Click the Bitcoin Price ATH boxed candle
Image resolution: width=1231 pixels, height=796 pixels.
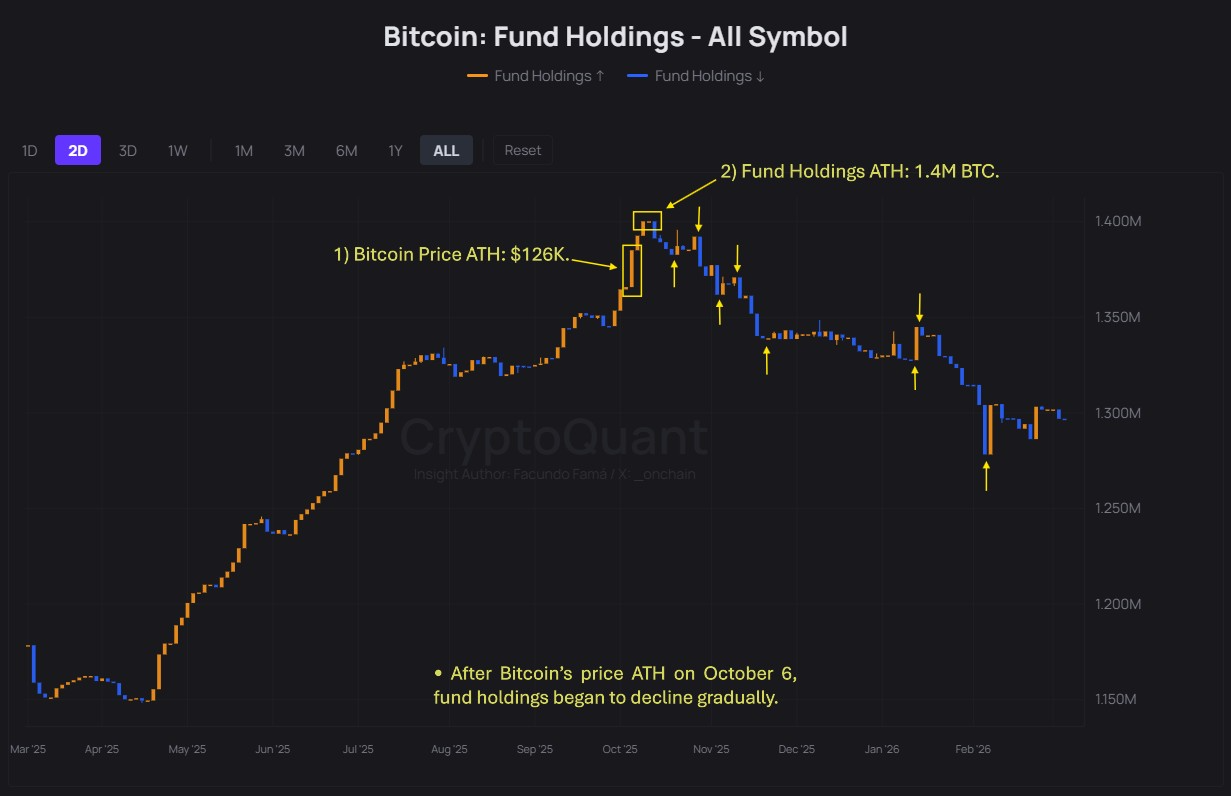(632, 270)
